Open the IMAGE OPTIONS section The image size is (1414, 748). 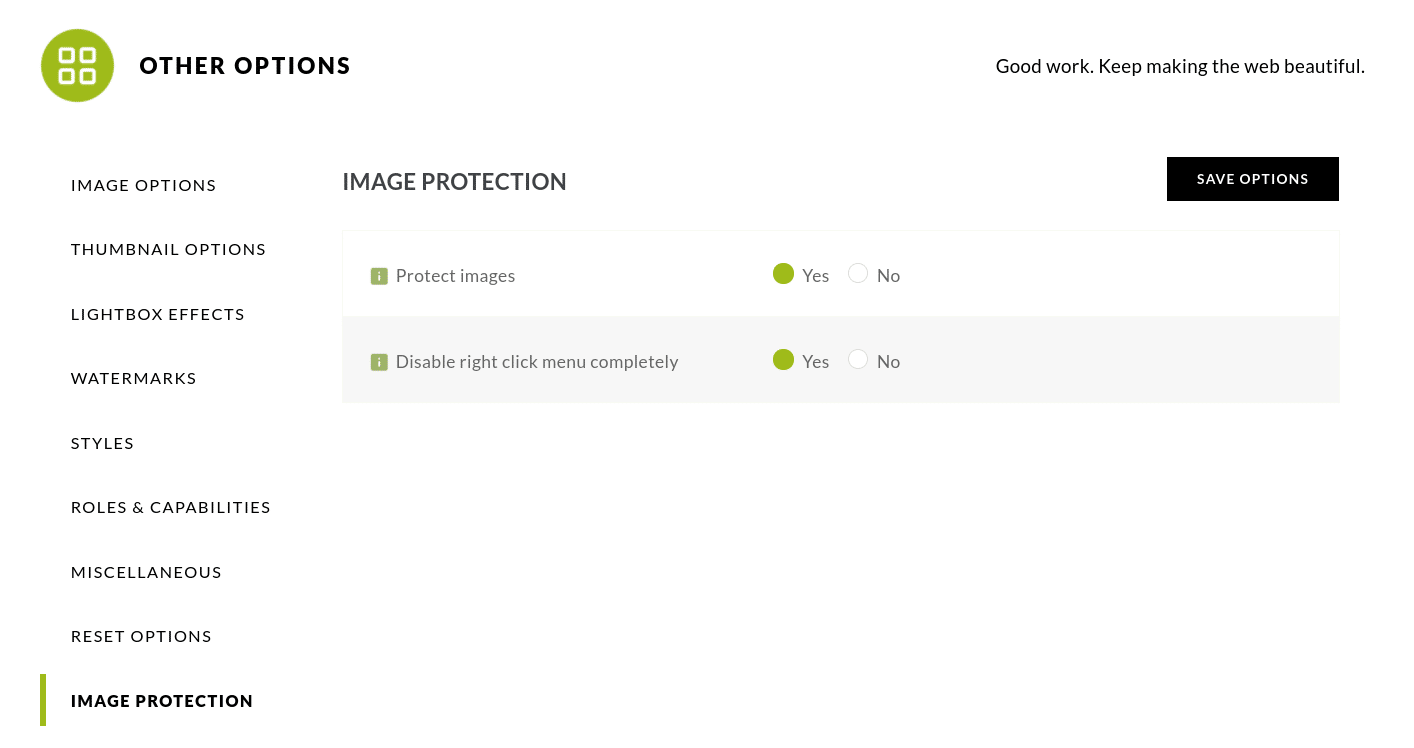point(143,185)
